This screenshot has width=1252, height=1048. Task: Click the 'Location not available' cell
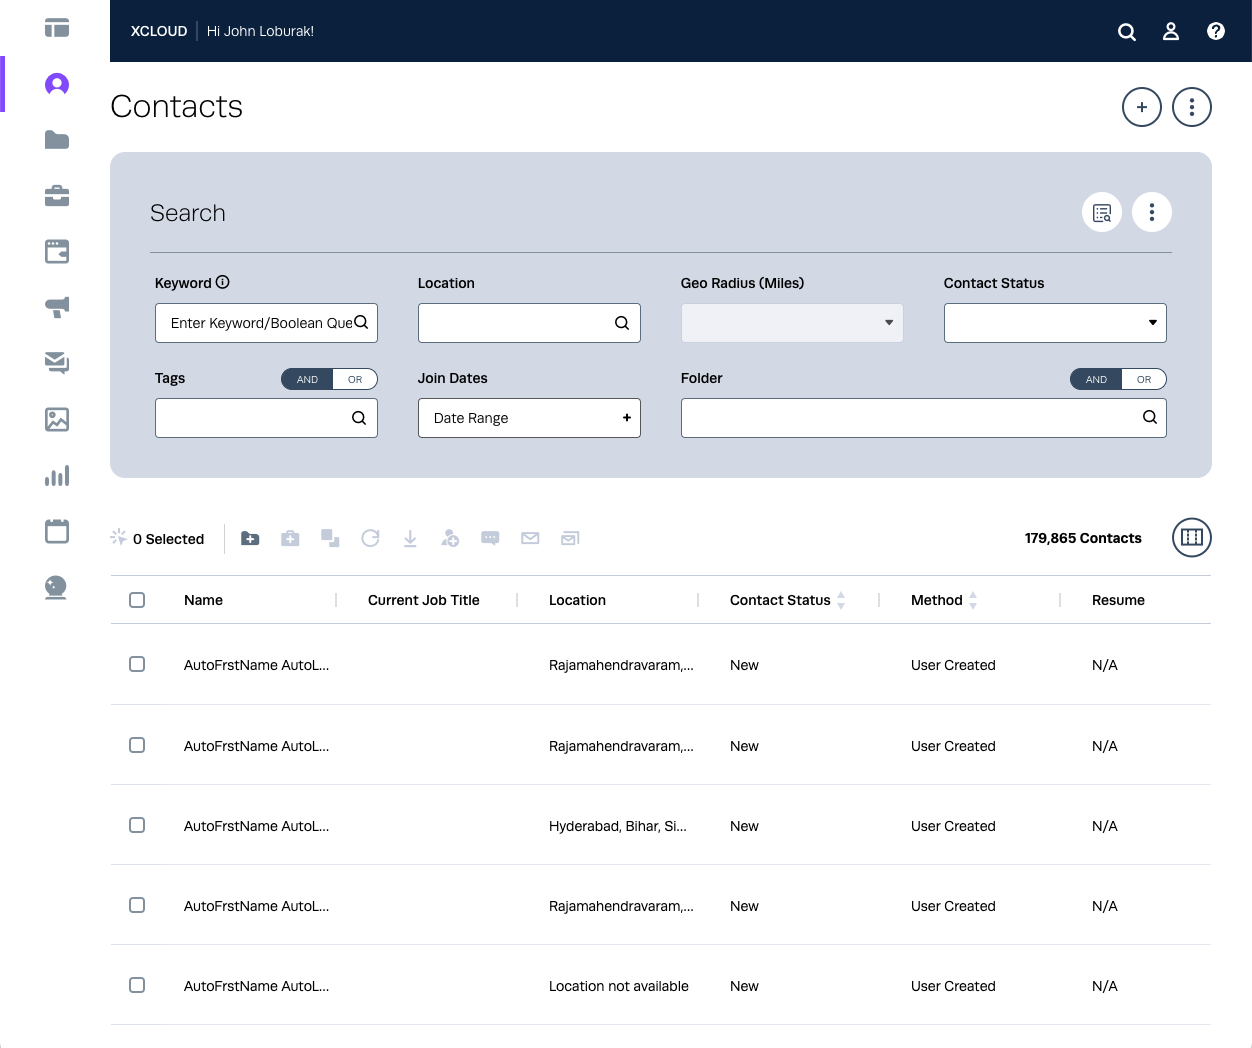click(x=619, y=986)
